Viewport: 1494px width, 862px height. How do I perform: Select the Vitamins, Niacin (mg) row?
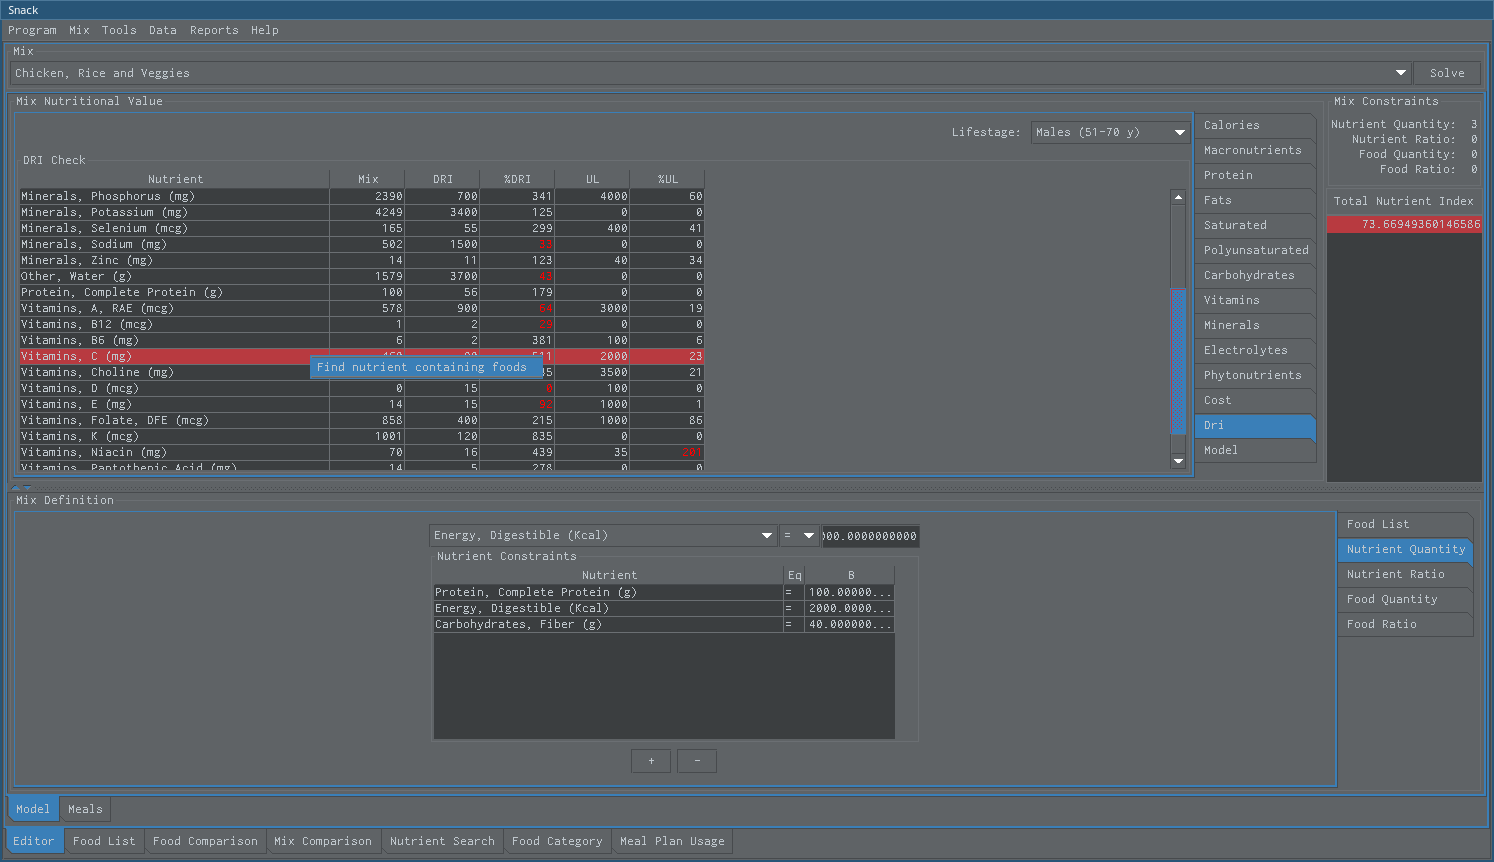pos(362,452)
